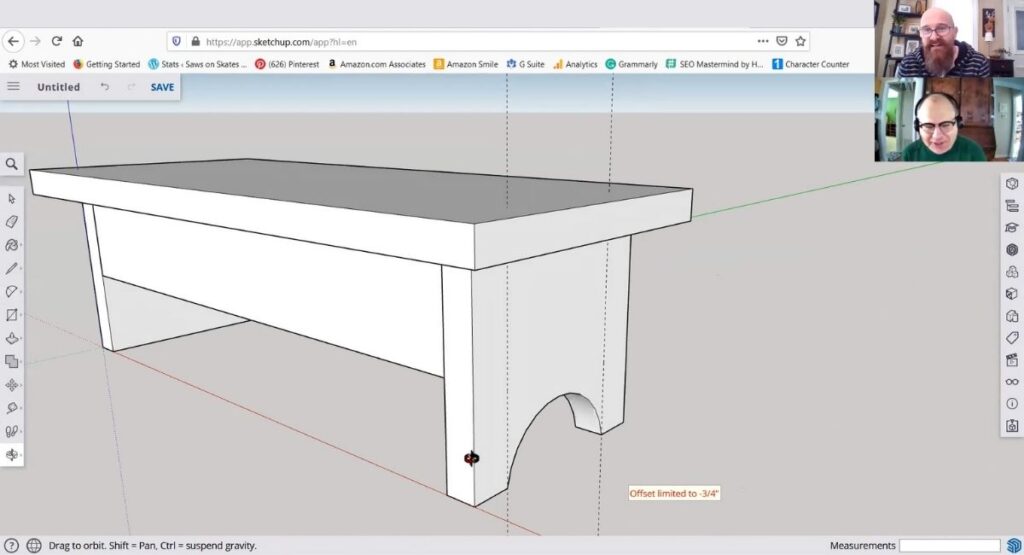The image size is (1024, 555).
Task: Open the hamburger main menu
Action: tap(13, 87)
